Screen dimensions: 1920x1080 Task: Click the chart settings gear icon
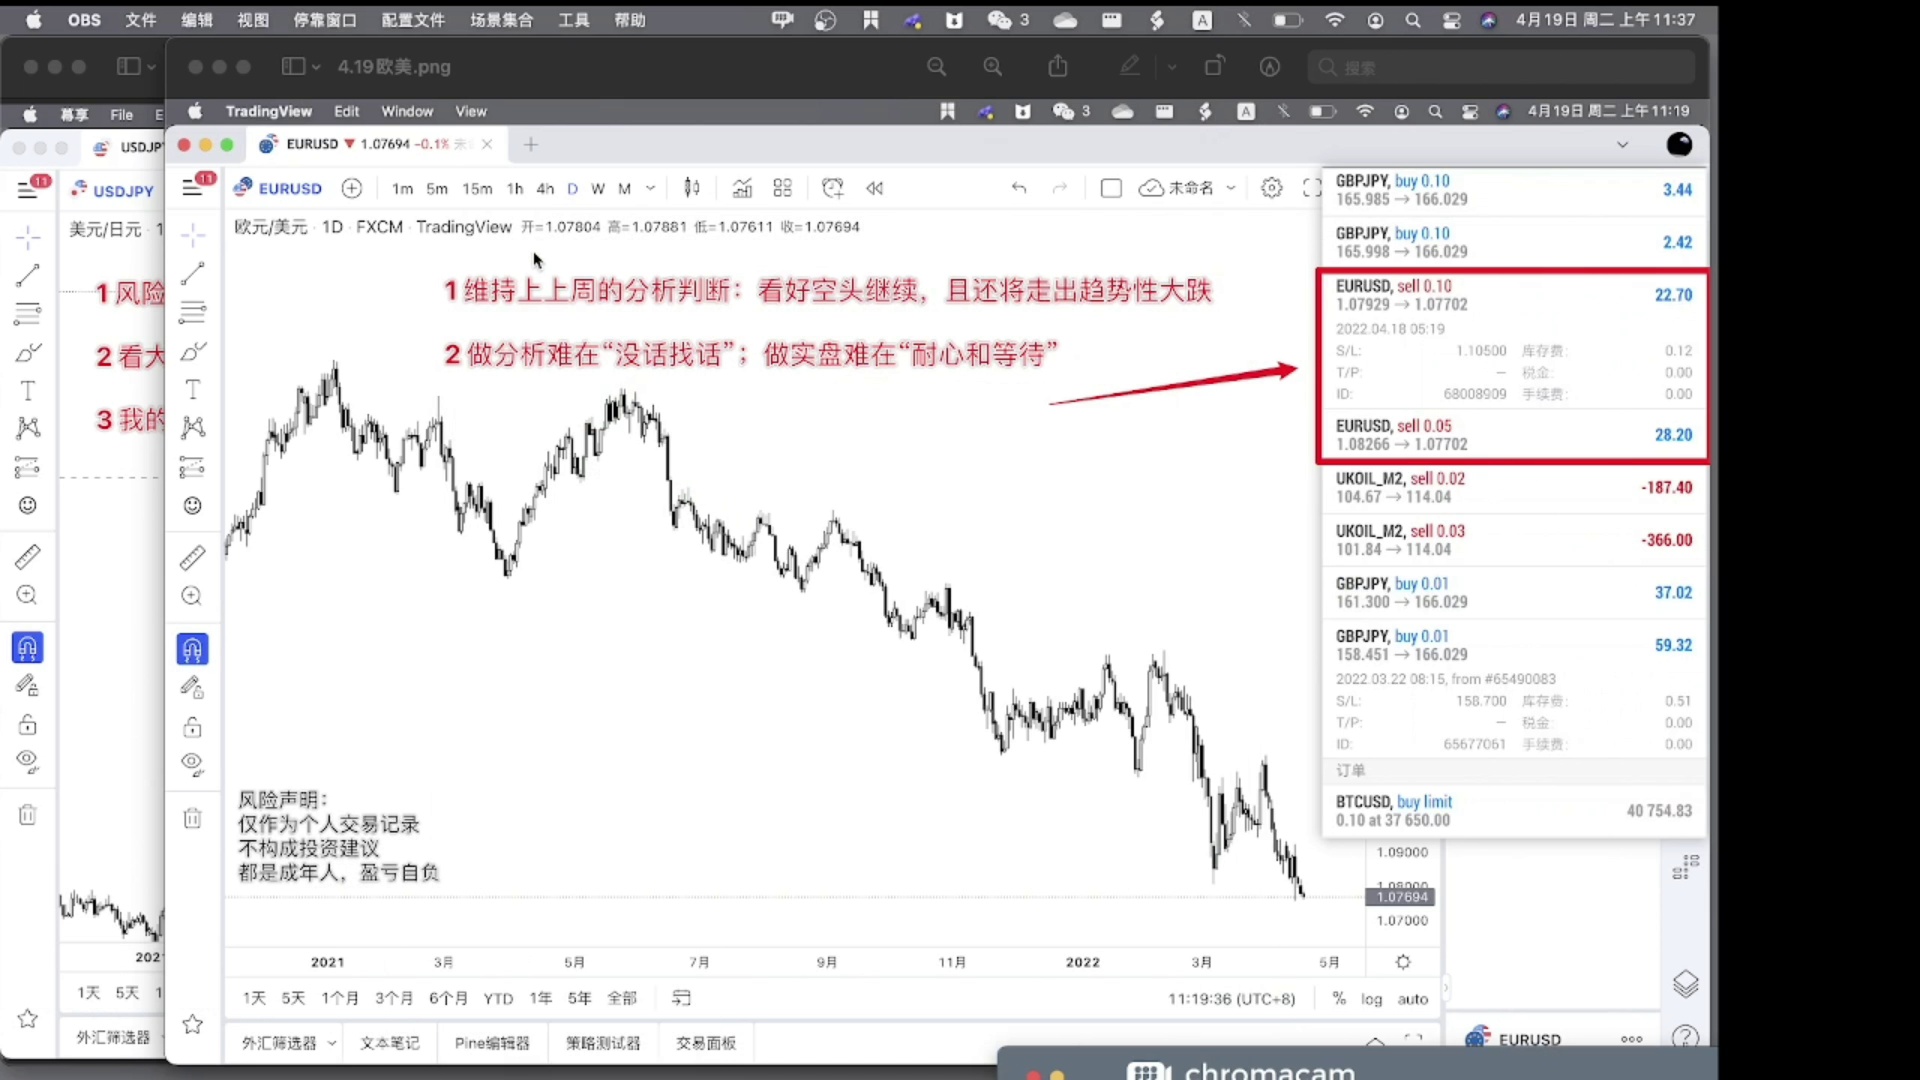1271,188
